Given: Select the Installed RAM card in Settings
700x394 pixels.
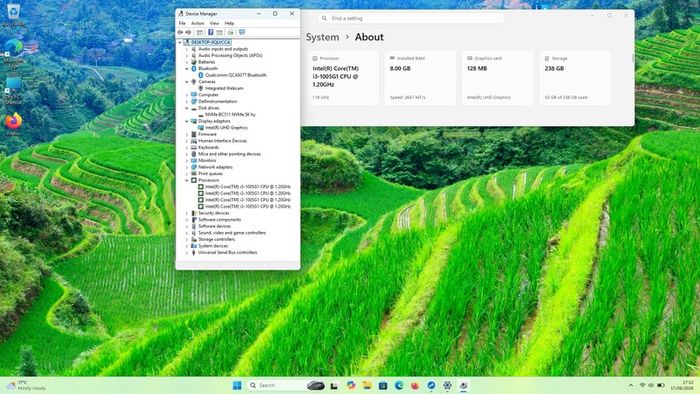Looking at the screenshot, I should [x=421, y=79].
